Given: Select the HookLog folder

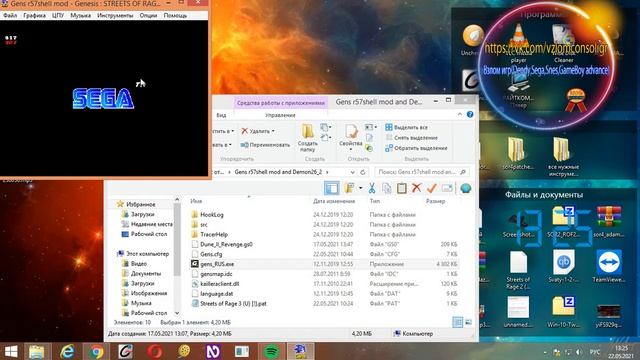Looking at the screenshot, I should (212, 215).
